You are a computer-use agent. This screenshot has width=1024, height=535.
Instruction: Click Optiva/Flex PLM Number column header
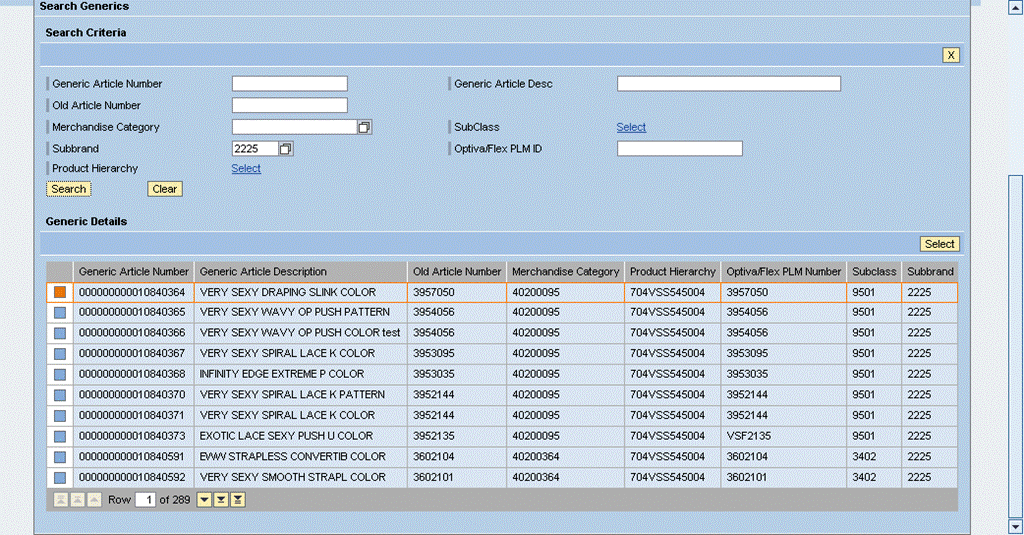[784, 272]
